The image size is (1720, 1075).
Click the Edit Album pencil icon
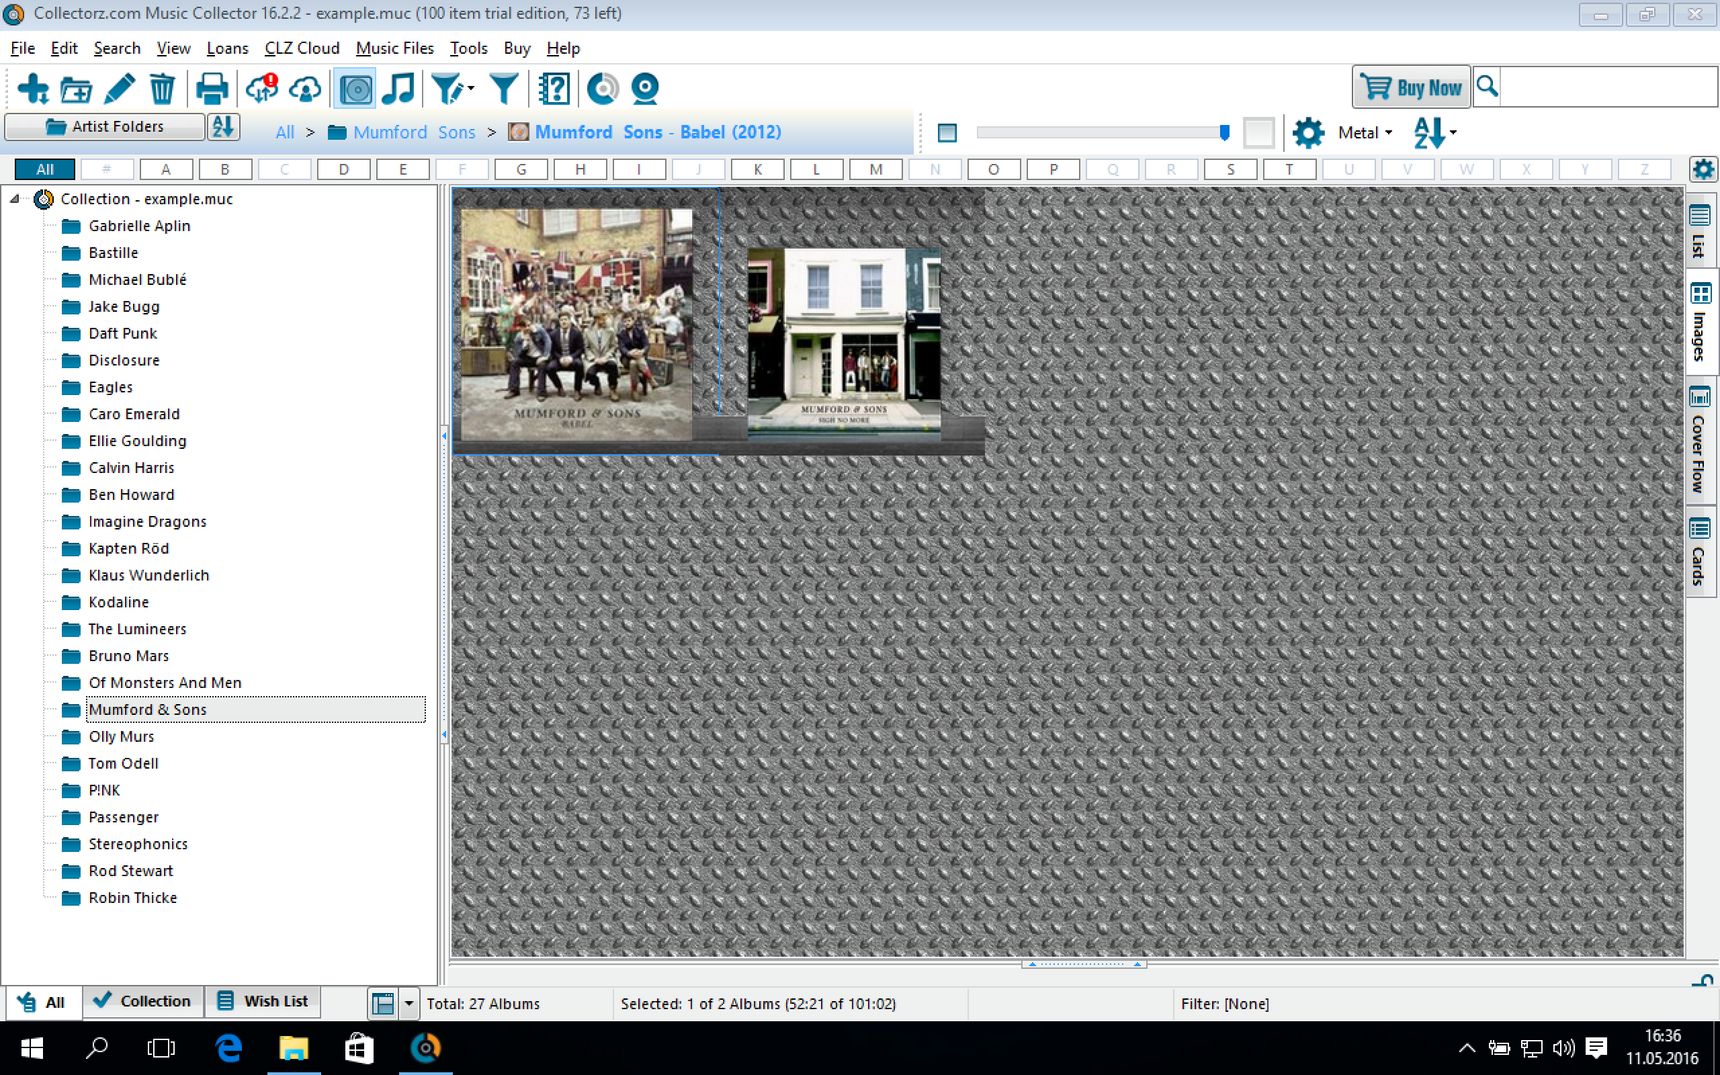119,89
